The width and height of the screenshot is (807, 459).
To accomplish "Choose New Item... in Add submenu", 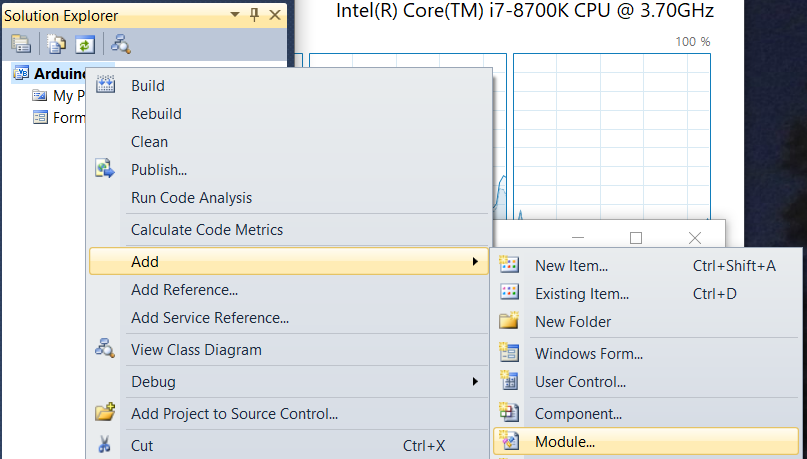I will click(646, 266).
